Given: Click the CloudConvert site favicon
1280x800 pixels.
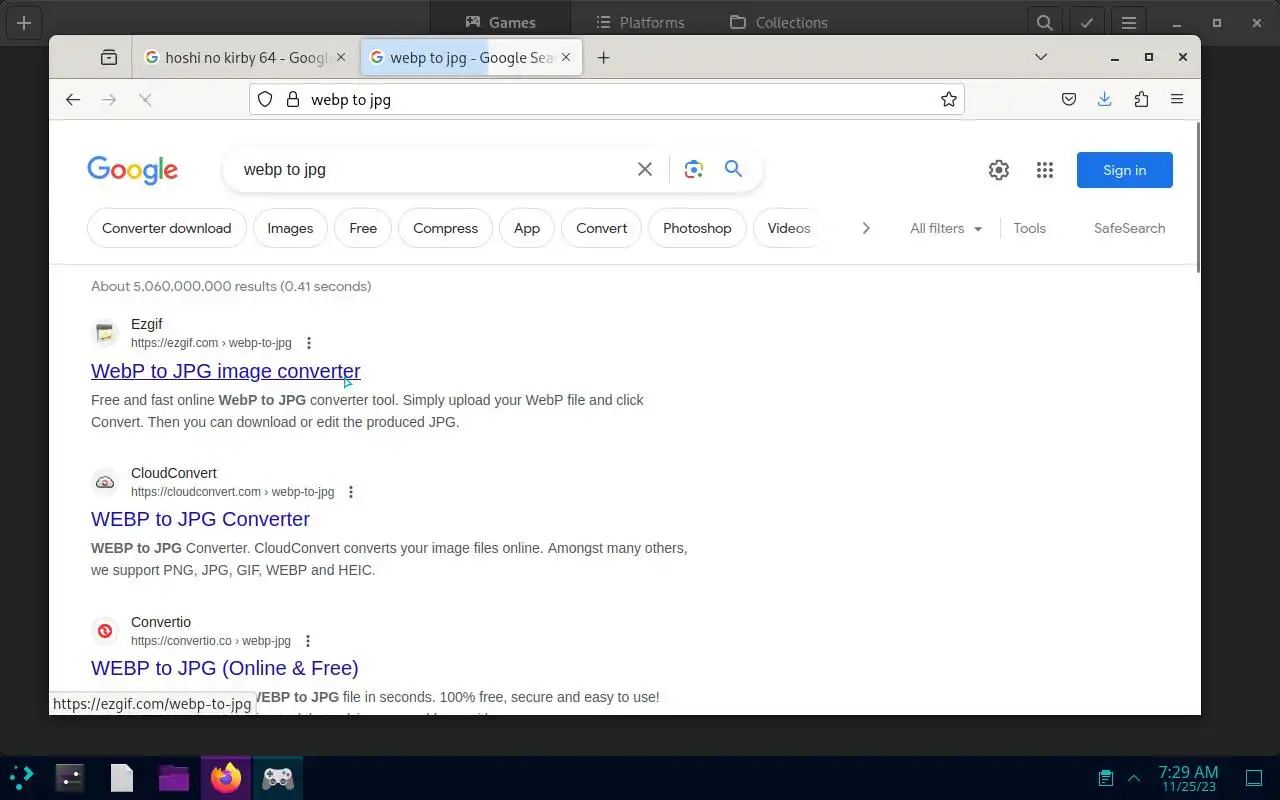Looking at the screenshot, I should point(105,482).
